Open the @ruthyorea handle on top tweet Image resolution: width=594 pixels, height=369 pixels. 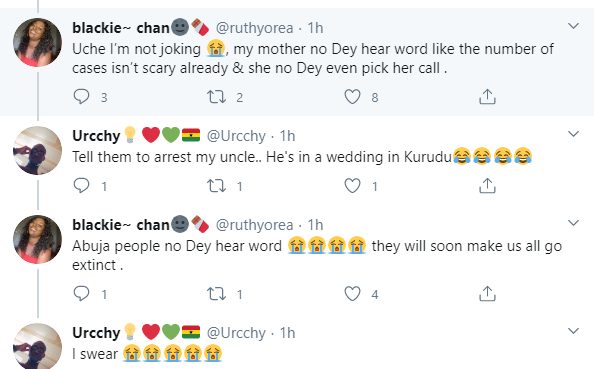(254, 28)
